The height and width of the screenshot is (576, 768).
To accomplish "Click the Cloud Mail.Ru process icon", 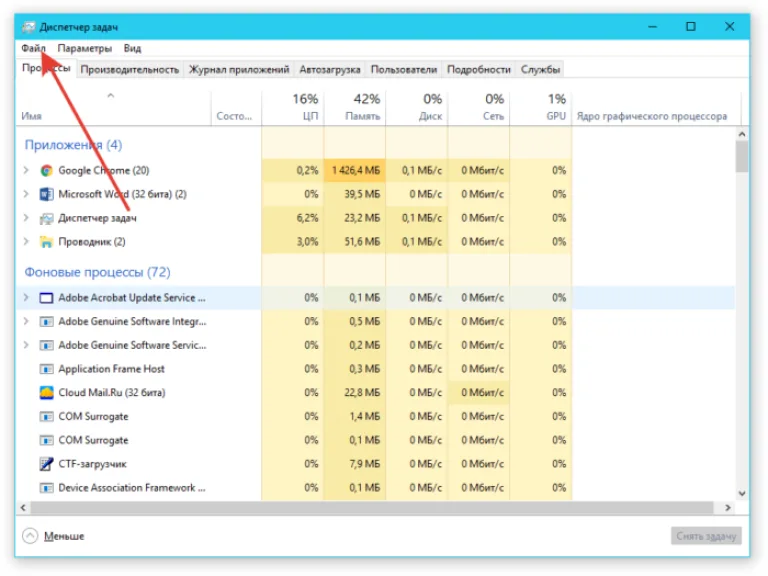I will click(47, 393).
